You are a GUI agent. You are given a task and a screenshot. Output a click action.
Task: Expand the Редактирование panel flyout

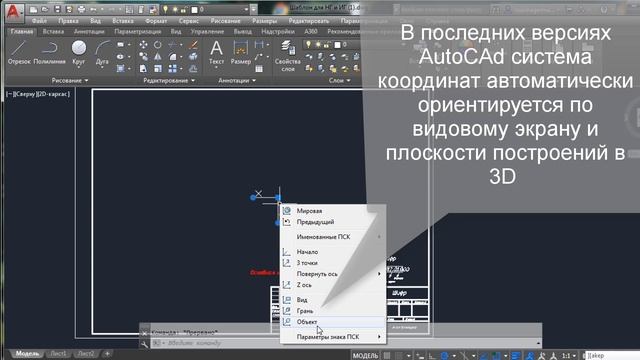[x=169, y=80]
